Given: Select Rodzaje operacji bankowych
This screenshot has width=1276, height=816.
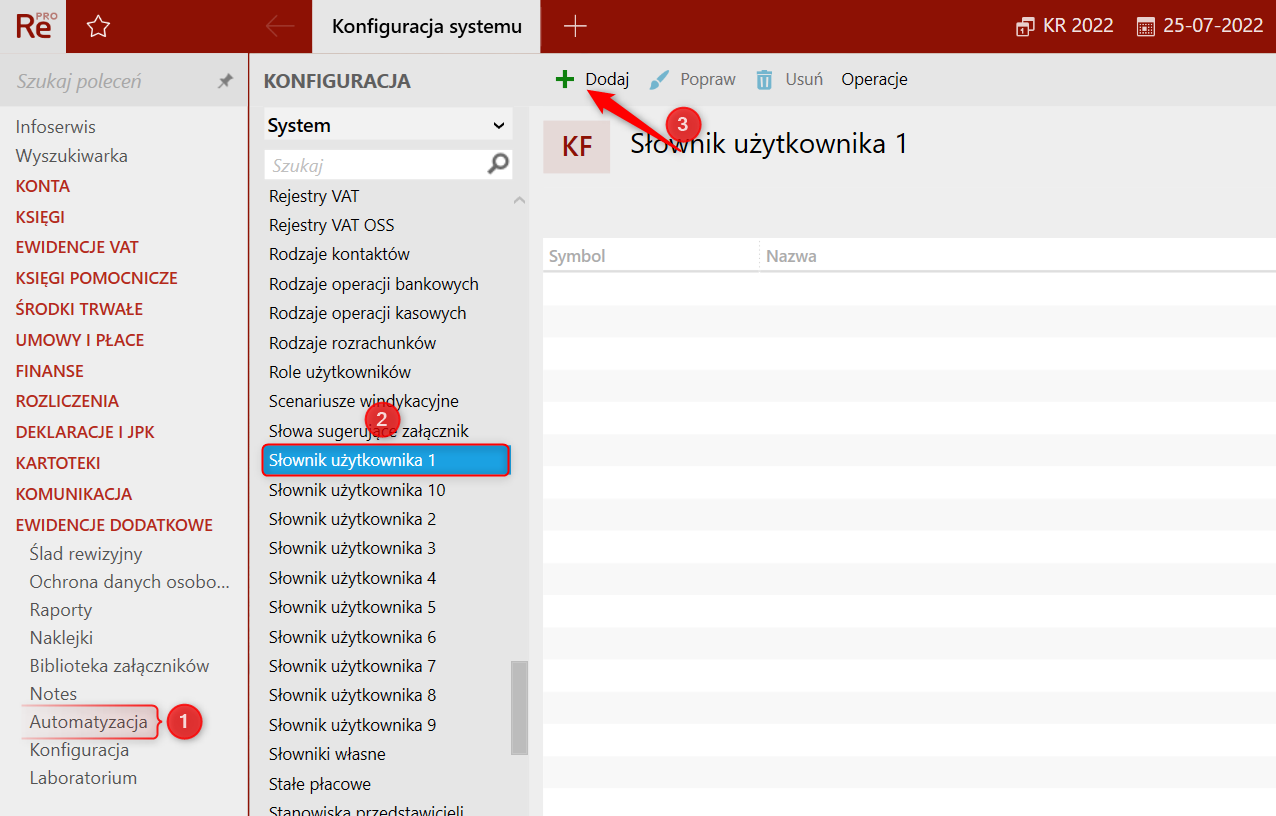Looking at the screenshot, I should 374,284.
